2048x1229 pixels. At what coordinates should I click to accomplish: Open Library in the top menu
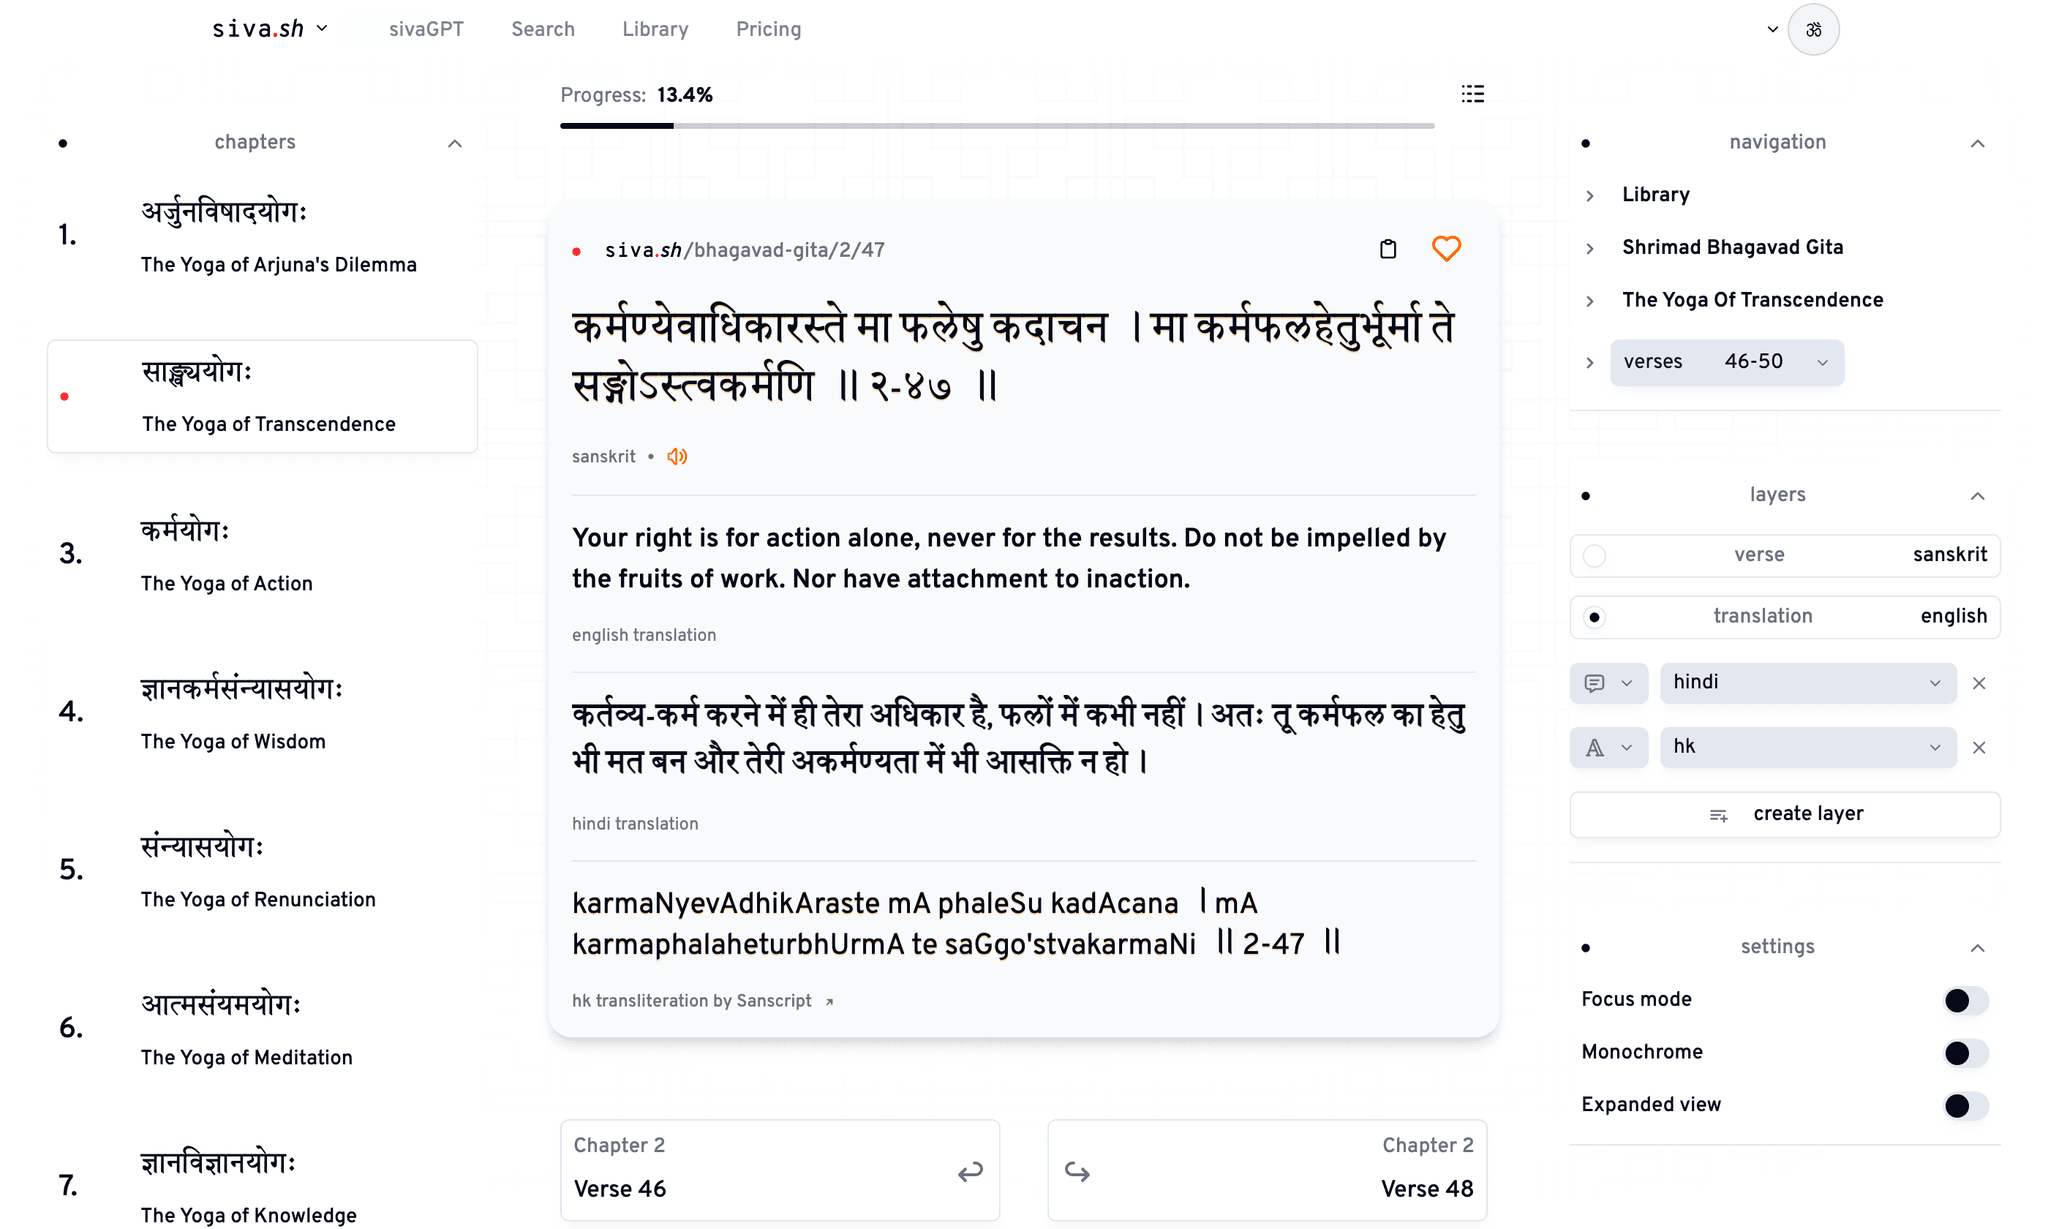click(655, 29)
